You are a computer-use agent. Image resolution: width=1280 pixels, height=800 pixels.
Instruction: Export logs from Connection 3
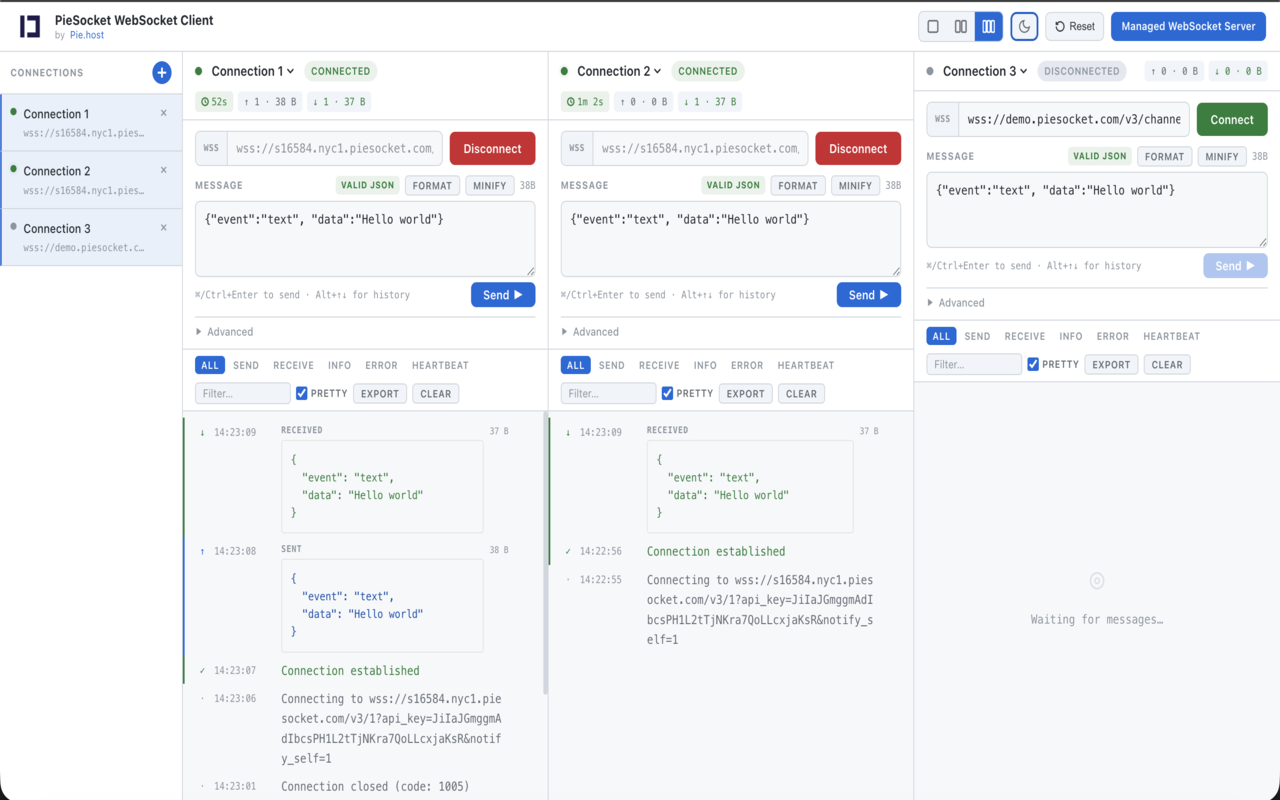[1111, 365]
